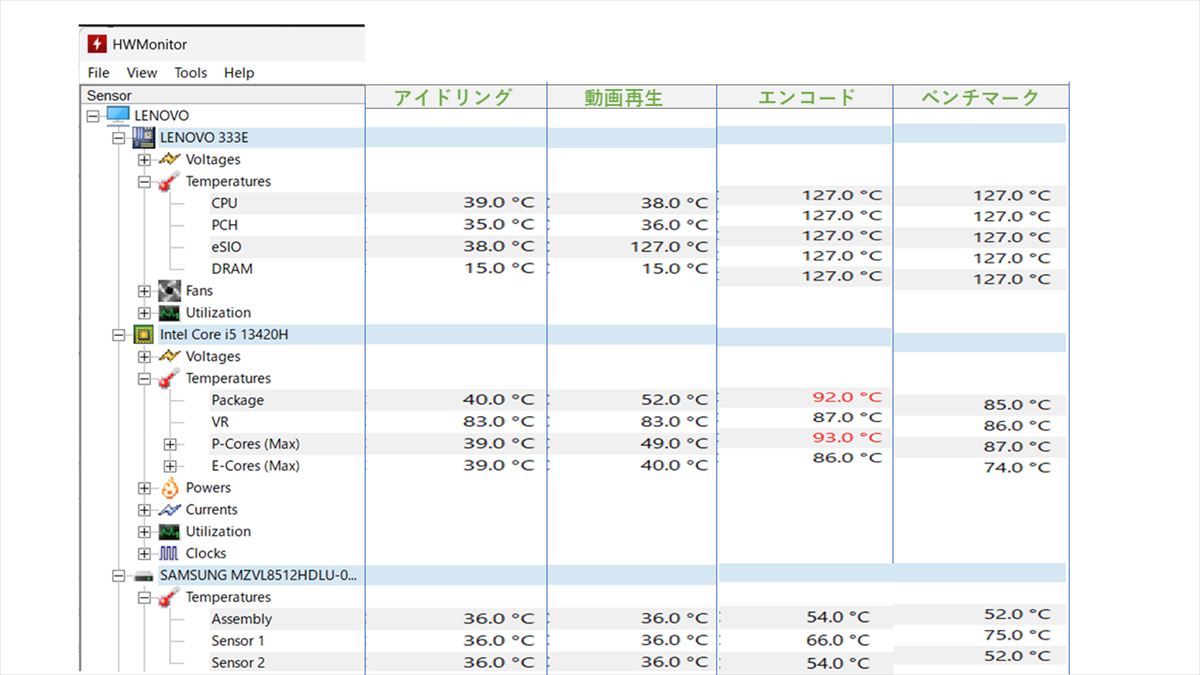This screenshot has width=1200, height=675.
Task: Click the Voltages icon under Intel Core i5
Action: 169,356
